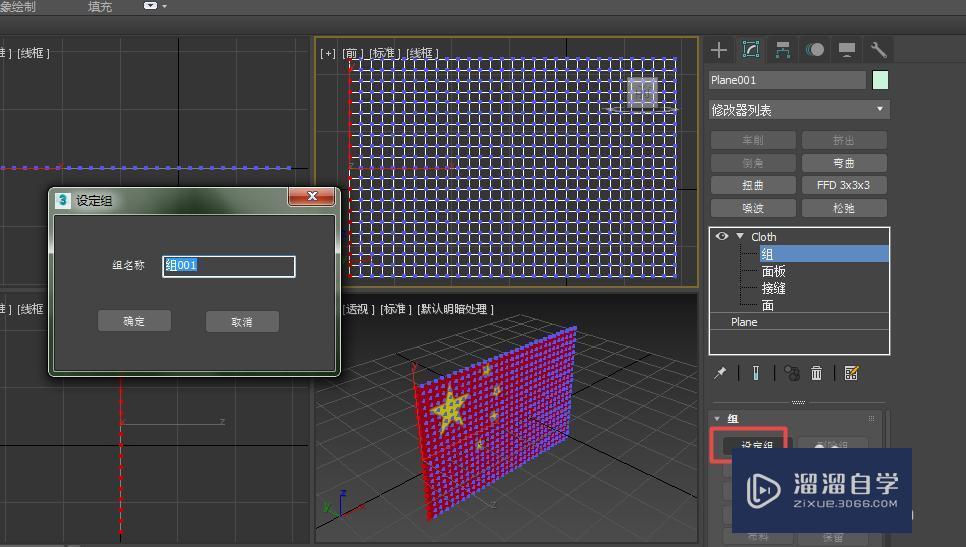This screenshot has height=547, width=966.
Task: Open the Display command panel tab
Action: pos(846,50)
